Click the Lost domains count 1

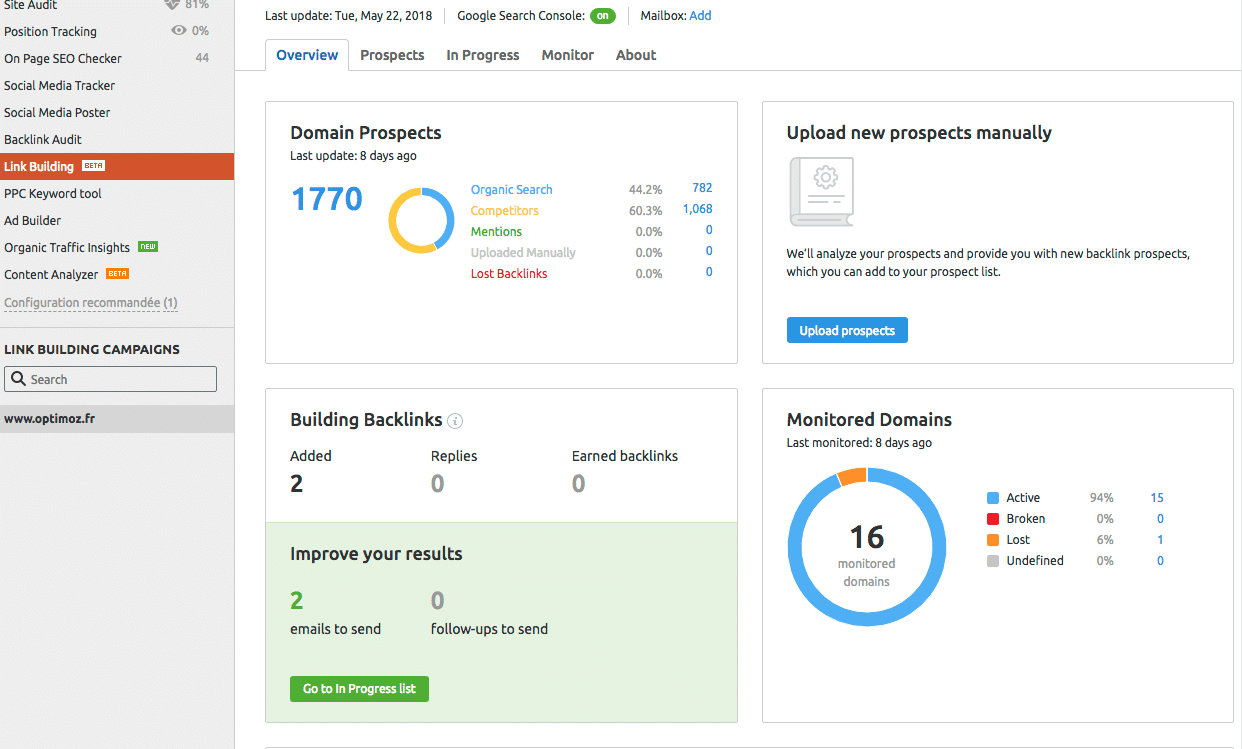[x=1160, y=539]
